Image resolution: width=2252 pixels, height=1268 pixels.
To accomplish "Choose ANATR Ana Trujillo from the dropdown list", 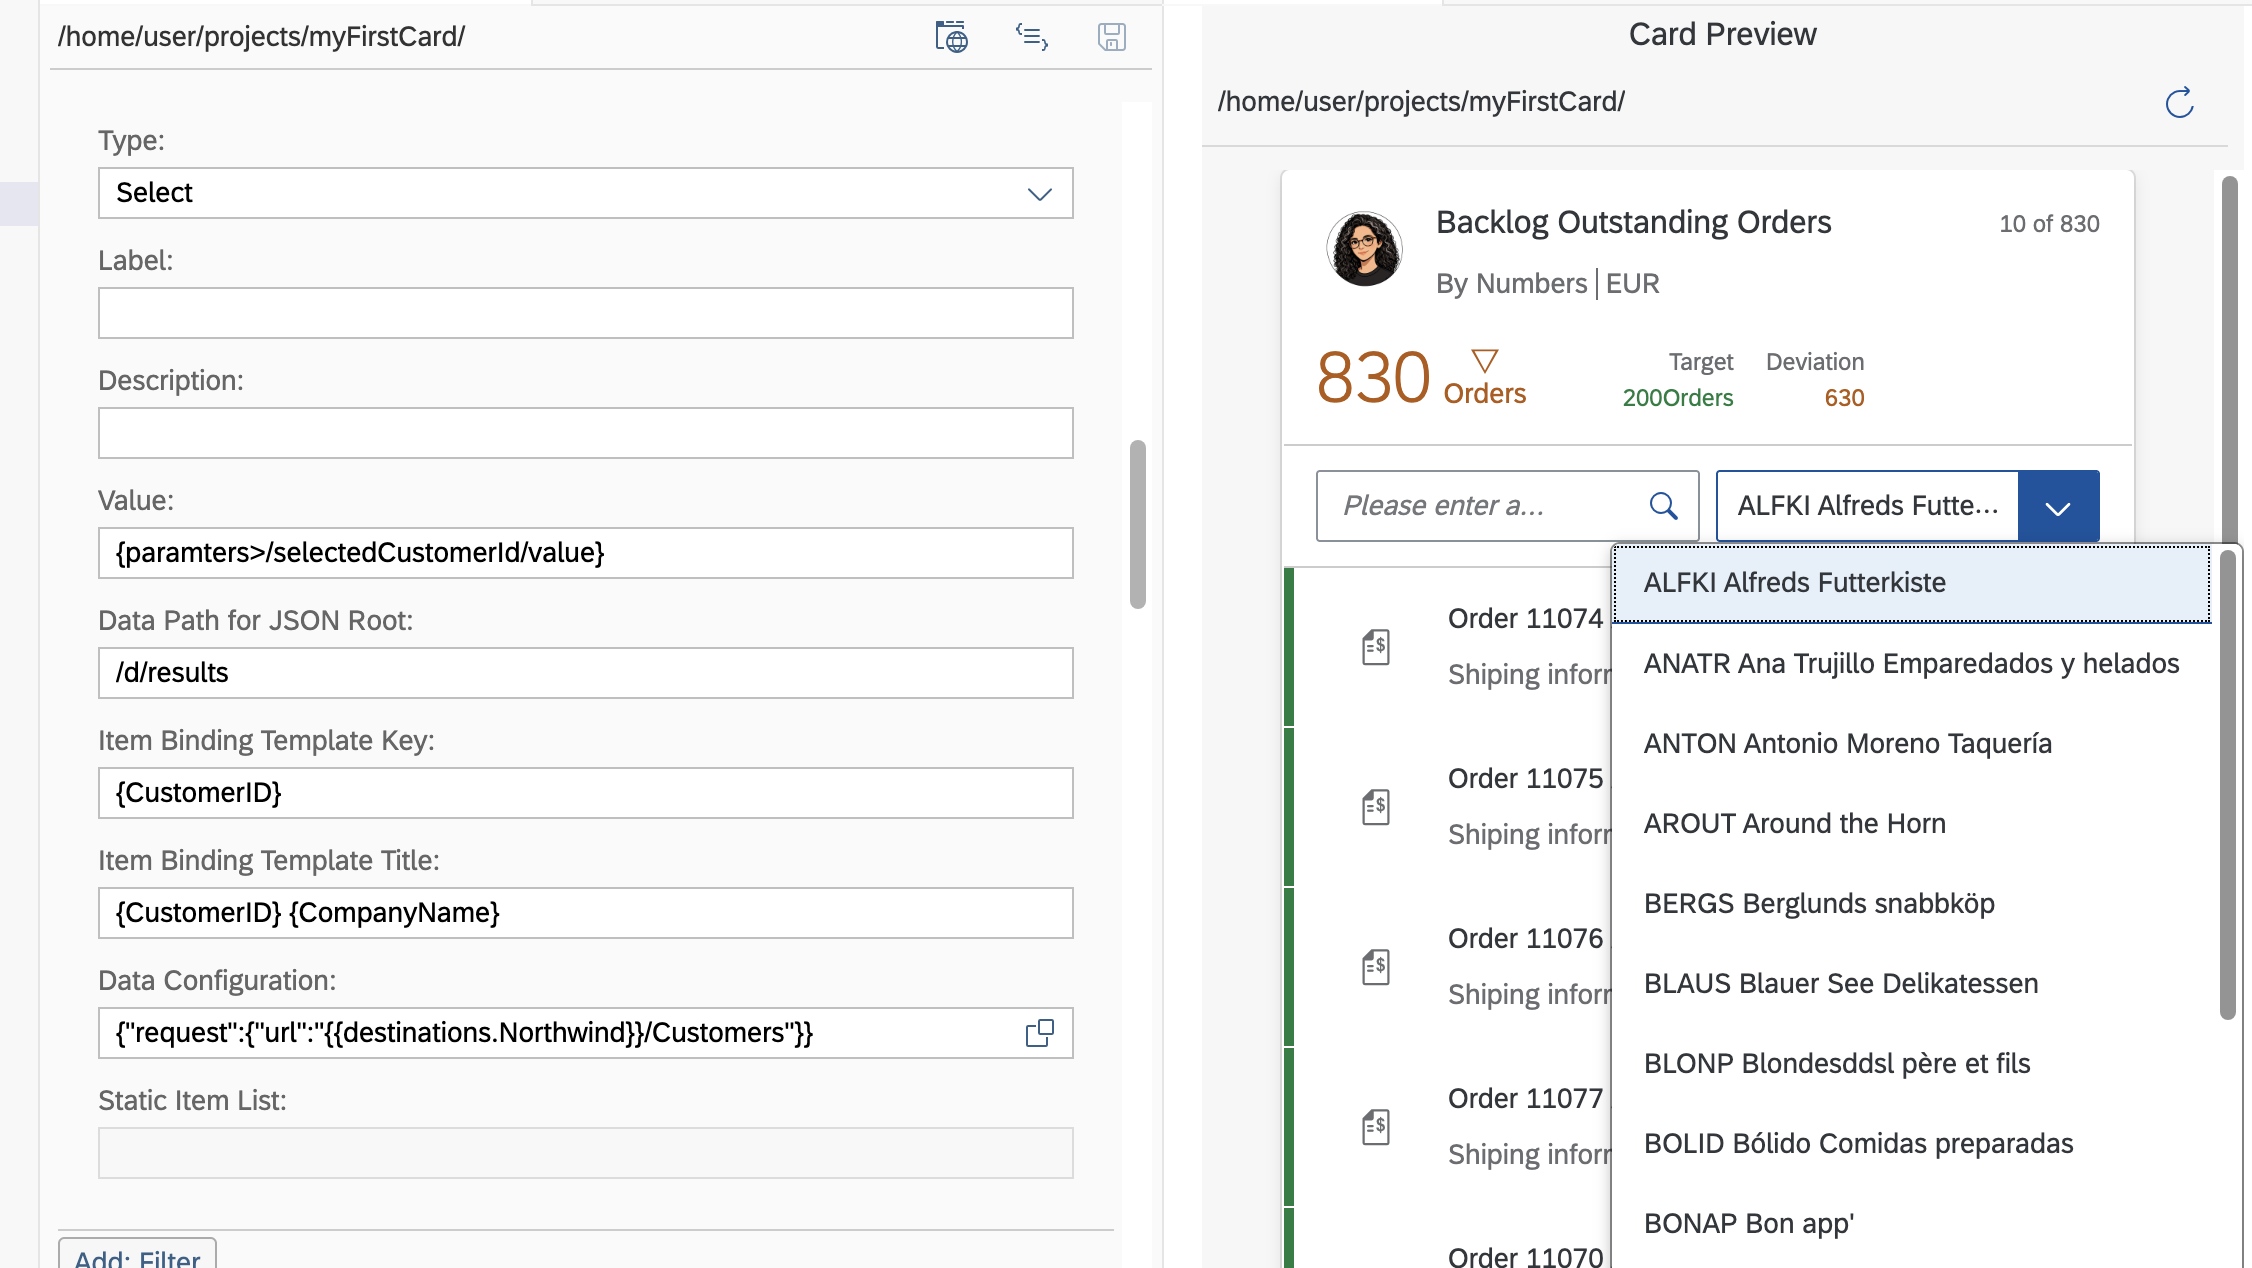I will (1911, 663).
